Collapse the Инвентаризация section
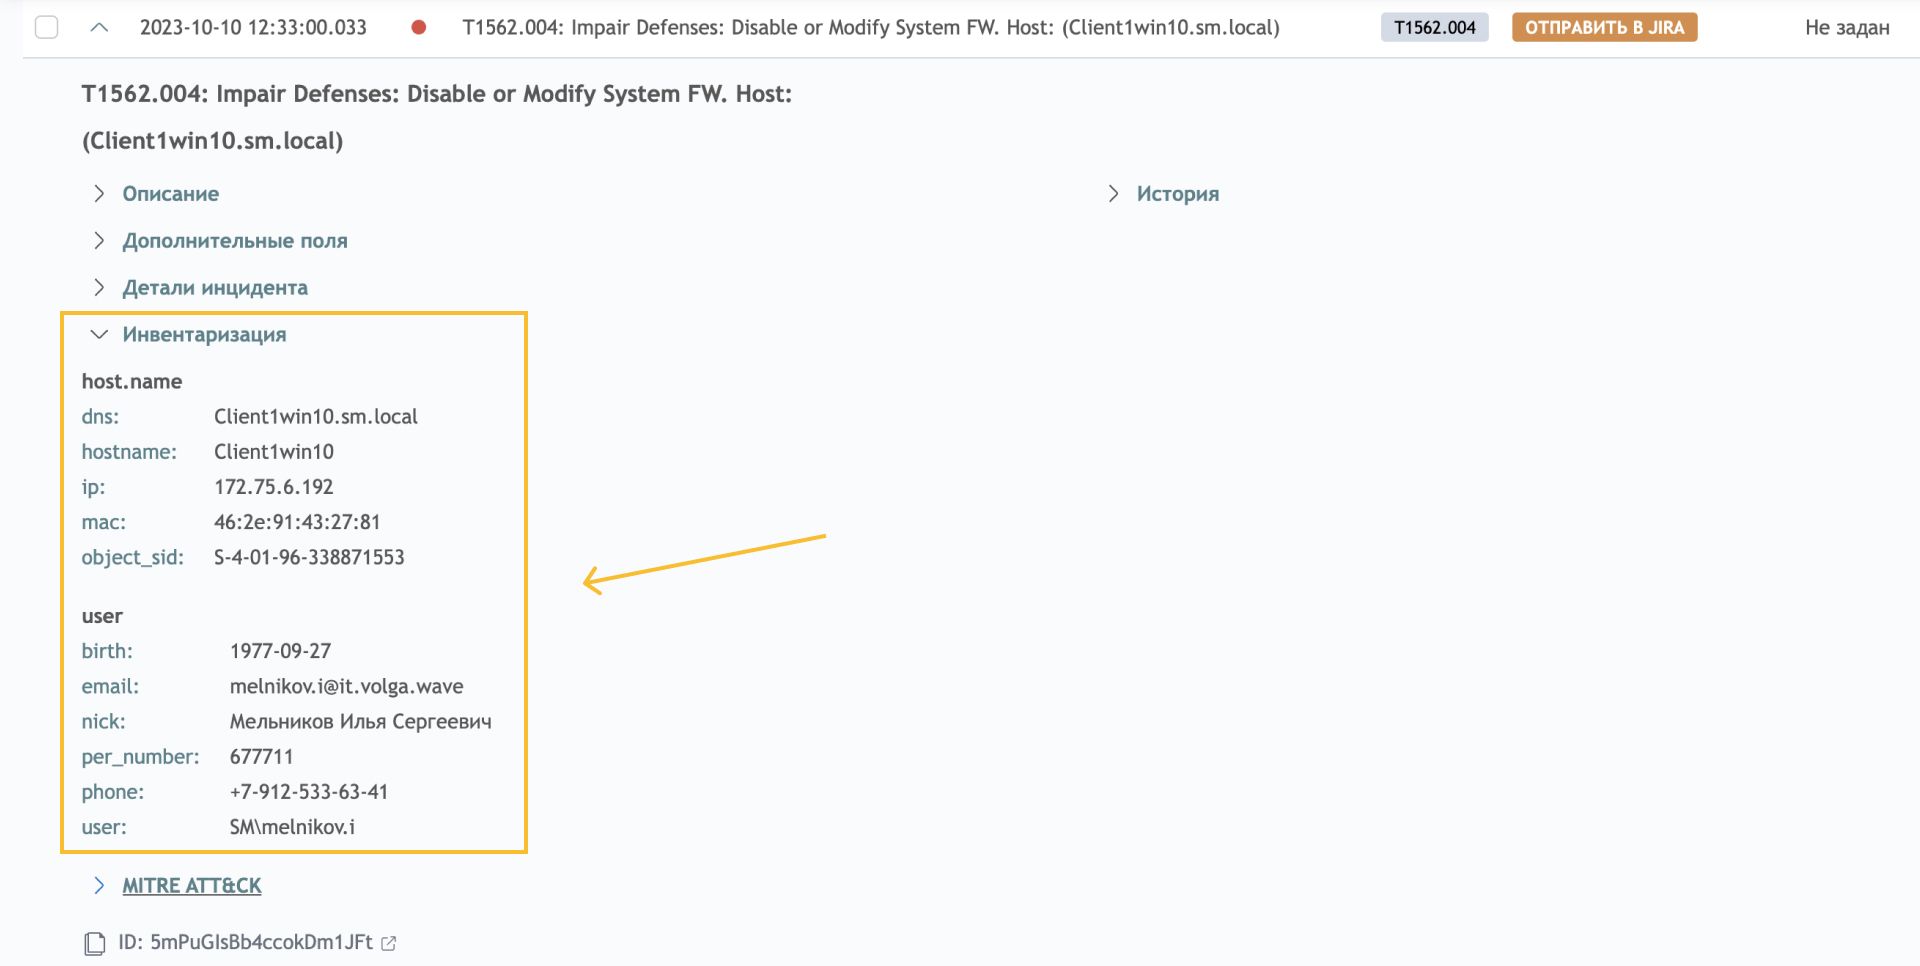 tap(204, 335)
